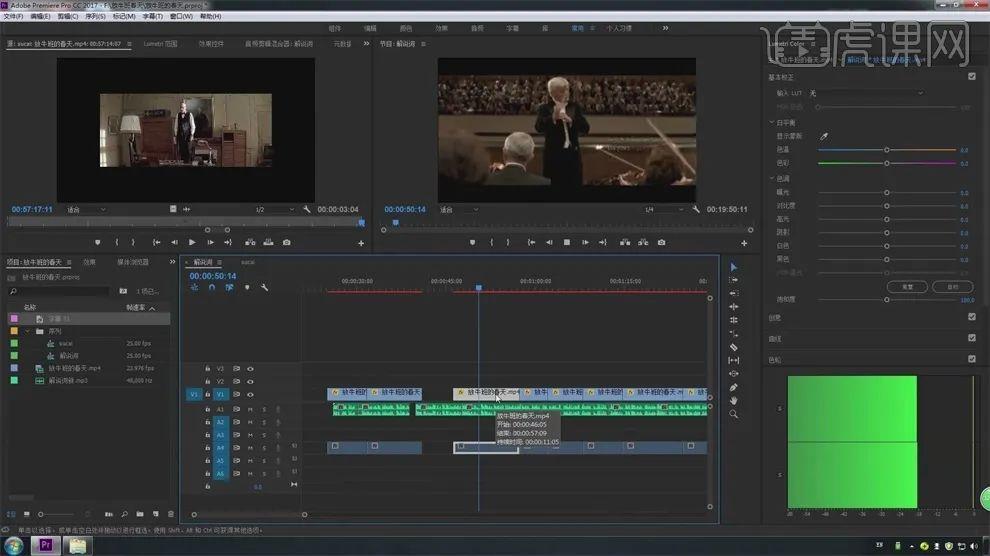This screenshot has height=556, width=990.
Task: Open Audio Clip Mixer tab
Action: pyautogui.click(x=279, y=44)
